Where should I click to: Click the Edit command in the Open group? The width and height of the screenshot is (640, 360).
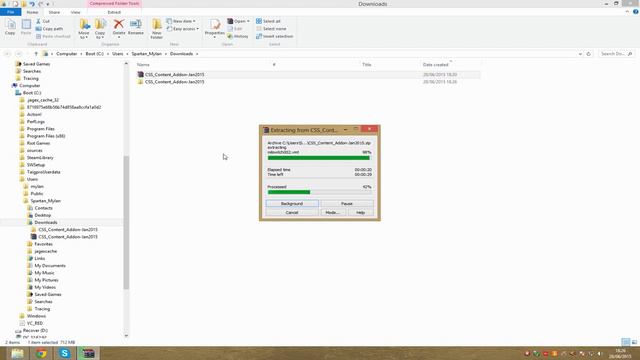coord(235,29)
